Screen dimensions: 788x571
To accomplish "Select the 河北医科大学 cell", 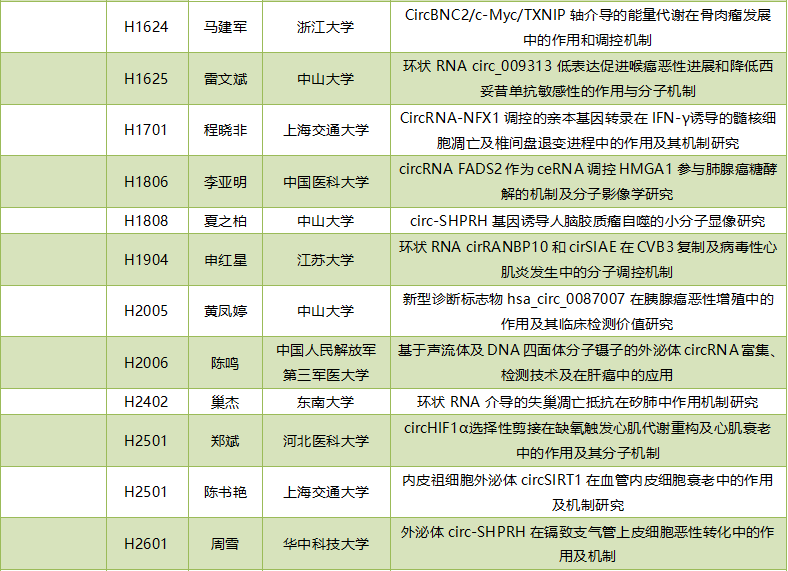I will (x=326, y=441).
